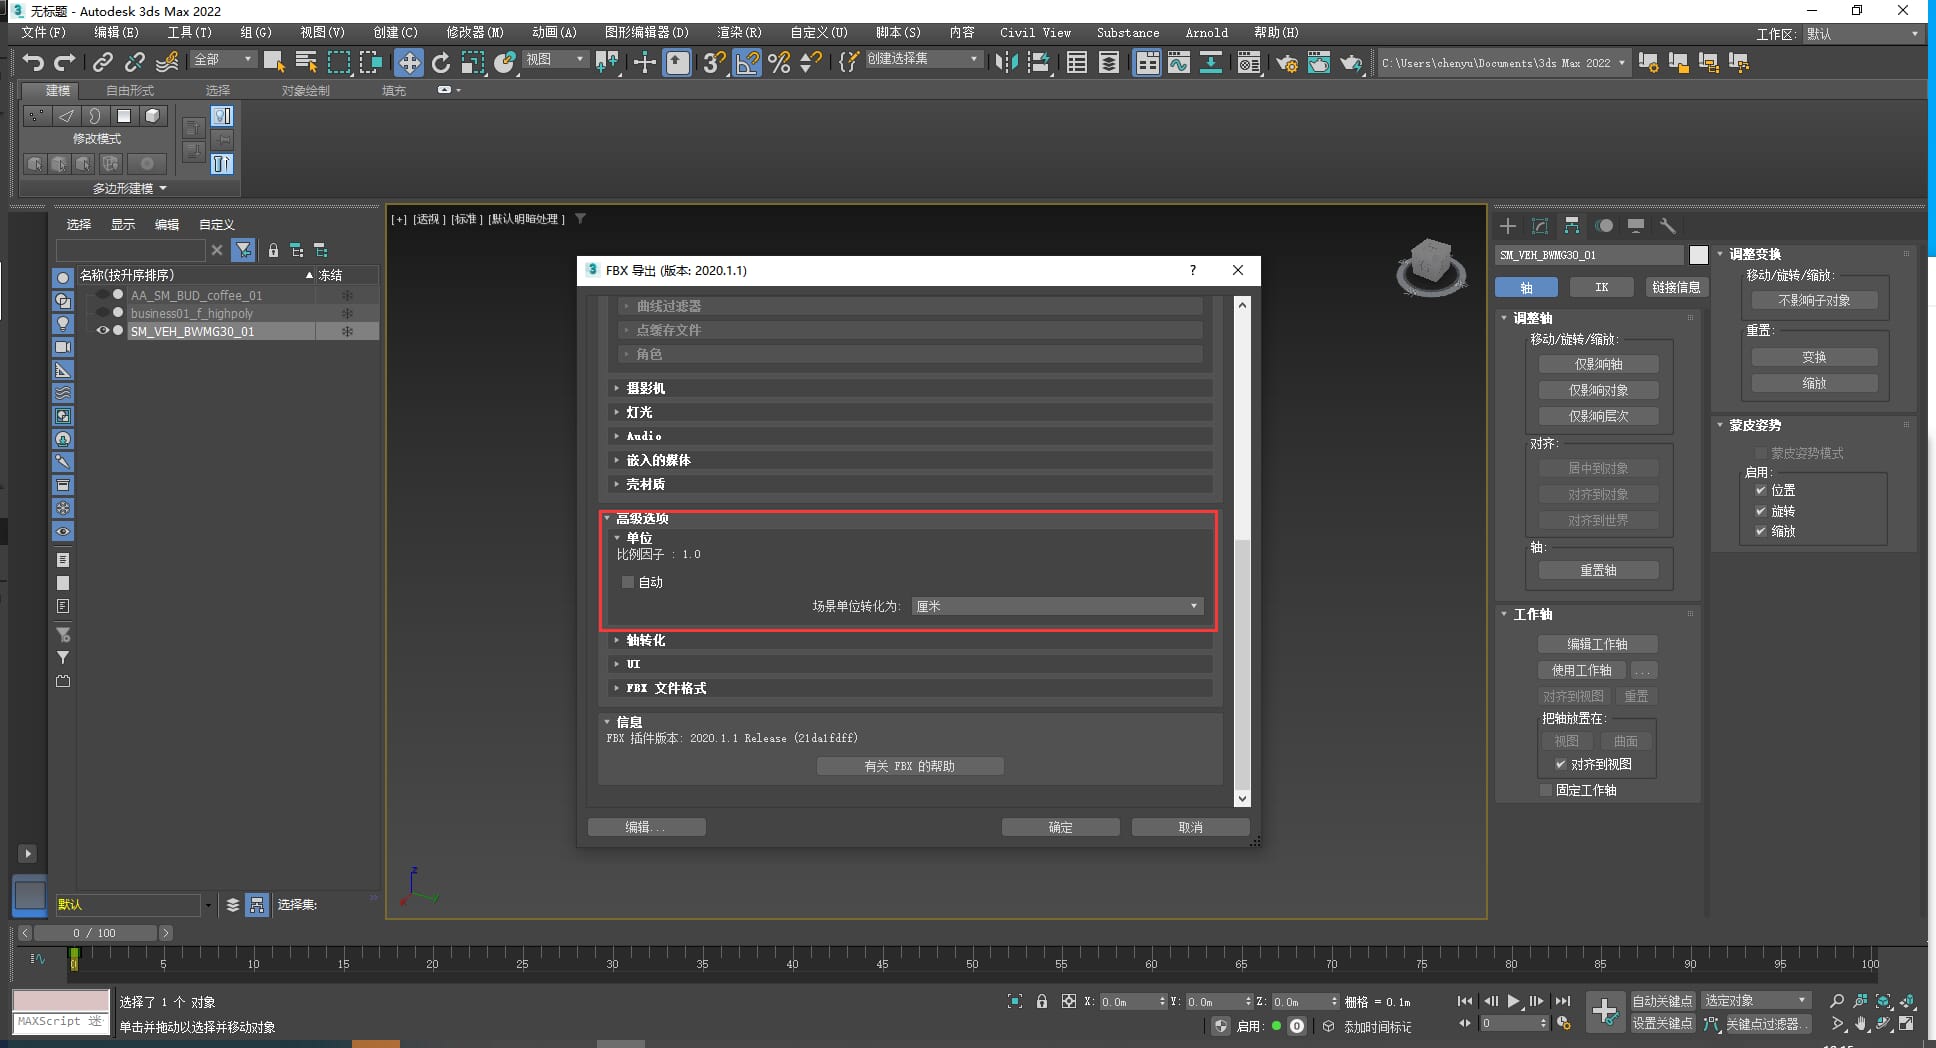Expand the FBX 文件格式 section

[x=910, y=688]
